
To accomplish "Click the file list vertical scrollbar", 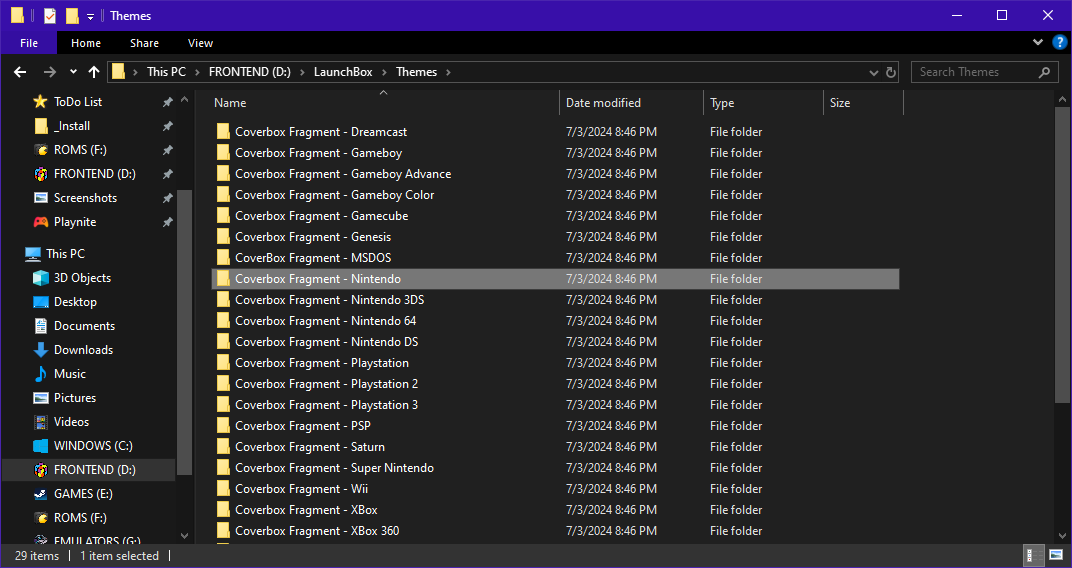I will (x=1062, y=253).
